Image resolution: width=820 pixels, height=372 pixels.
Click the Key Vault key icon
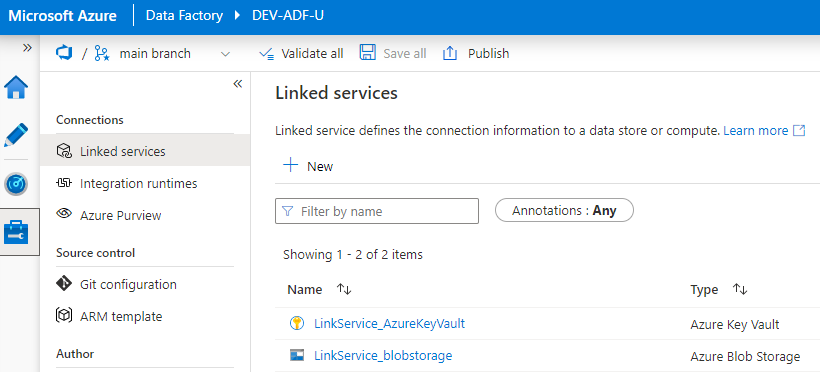[x=297, y=323]
